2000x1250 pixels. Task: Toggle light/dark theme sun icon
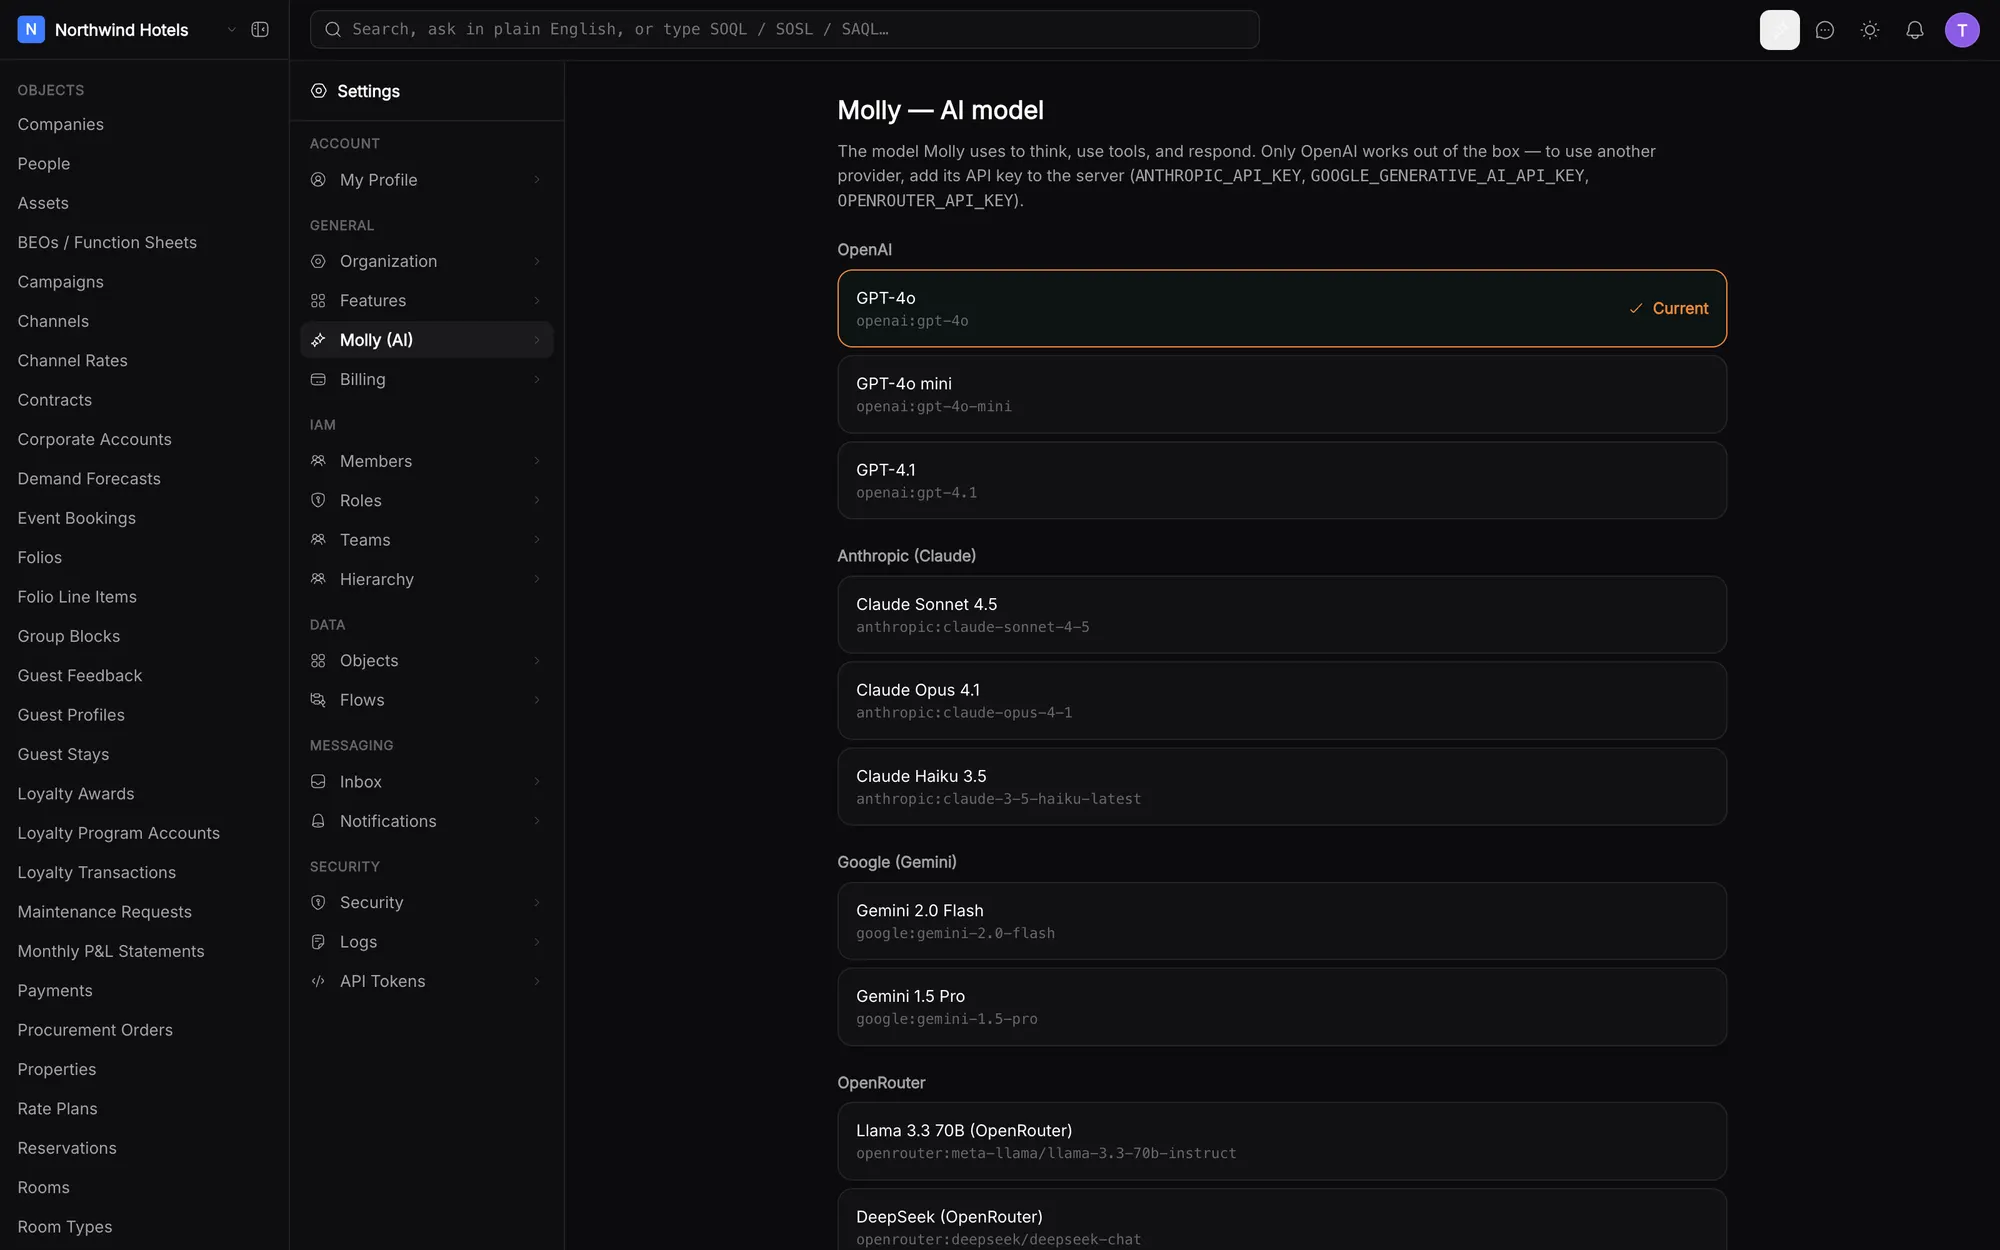1870,30
